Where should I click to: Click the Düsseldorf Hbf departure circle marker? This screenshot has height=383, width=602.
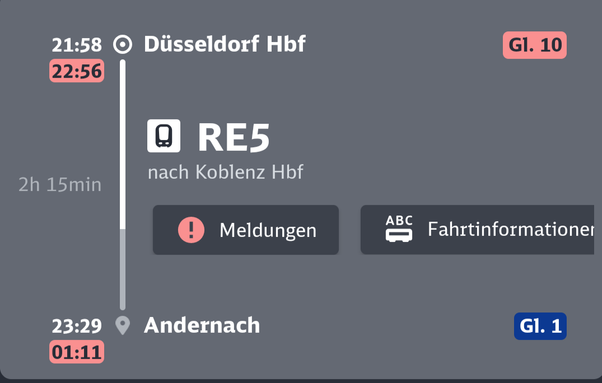pos(122,45)
